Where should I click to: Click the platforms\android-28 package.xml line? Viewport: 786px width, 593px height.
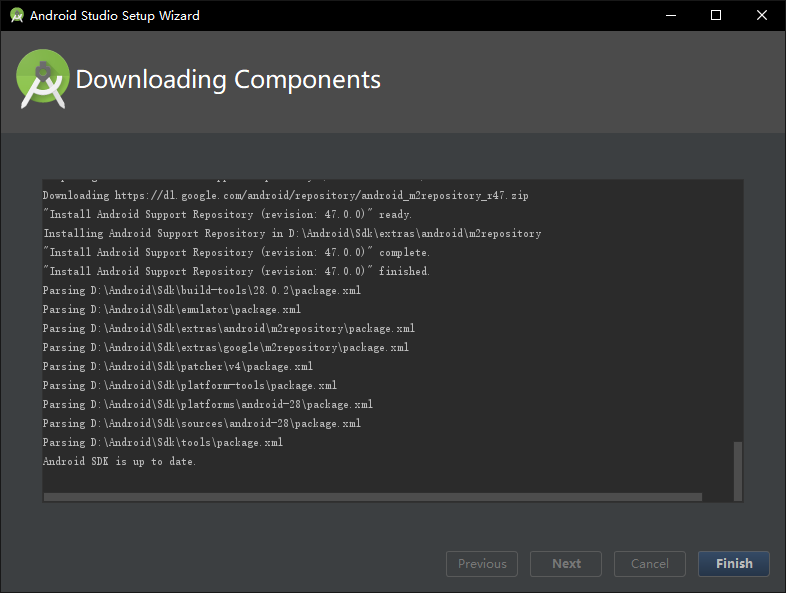[x=208, y=404]
